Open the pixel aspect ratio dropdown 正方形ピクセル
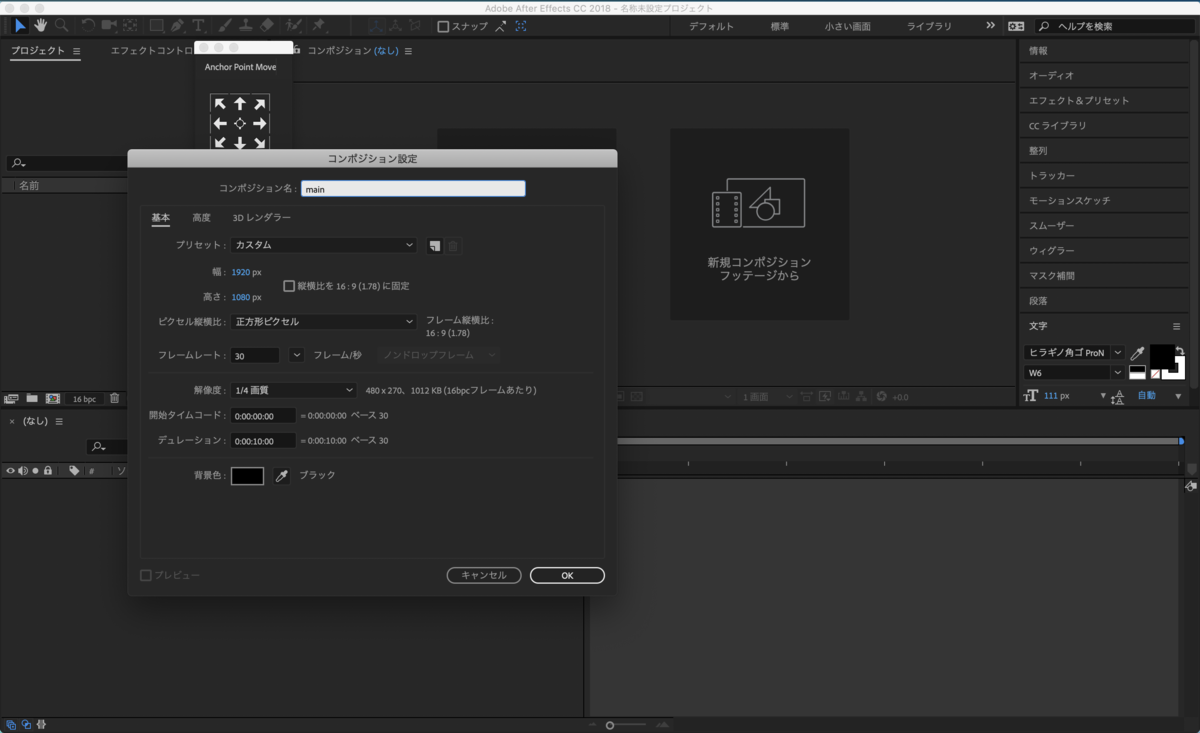The image size is (1200, 733). click(x=324, y=322)
